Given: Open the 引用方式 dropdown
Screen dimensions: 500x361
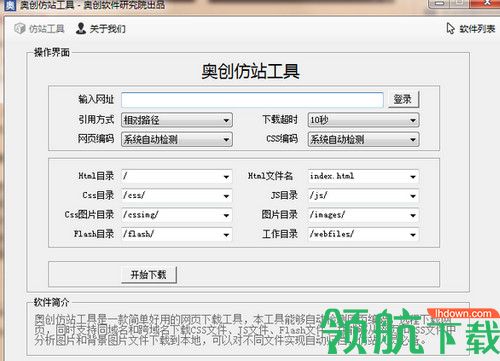Looking at the screenshot, I should coord(177,120).
